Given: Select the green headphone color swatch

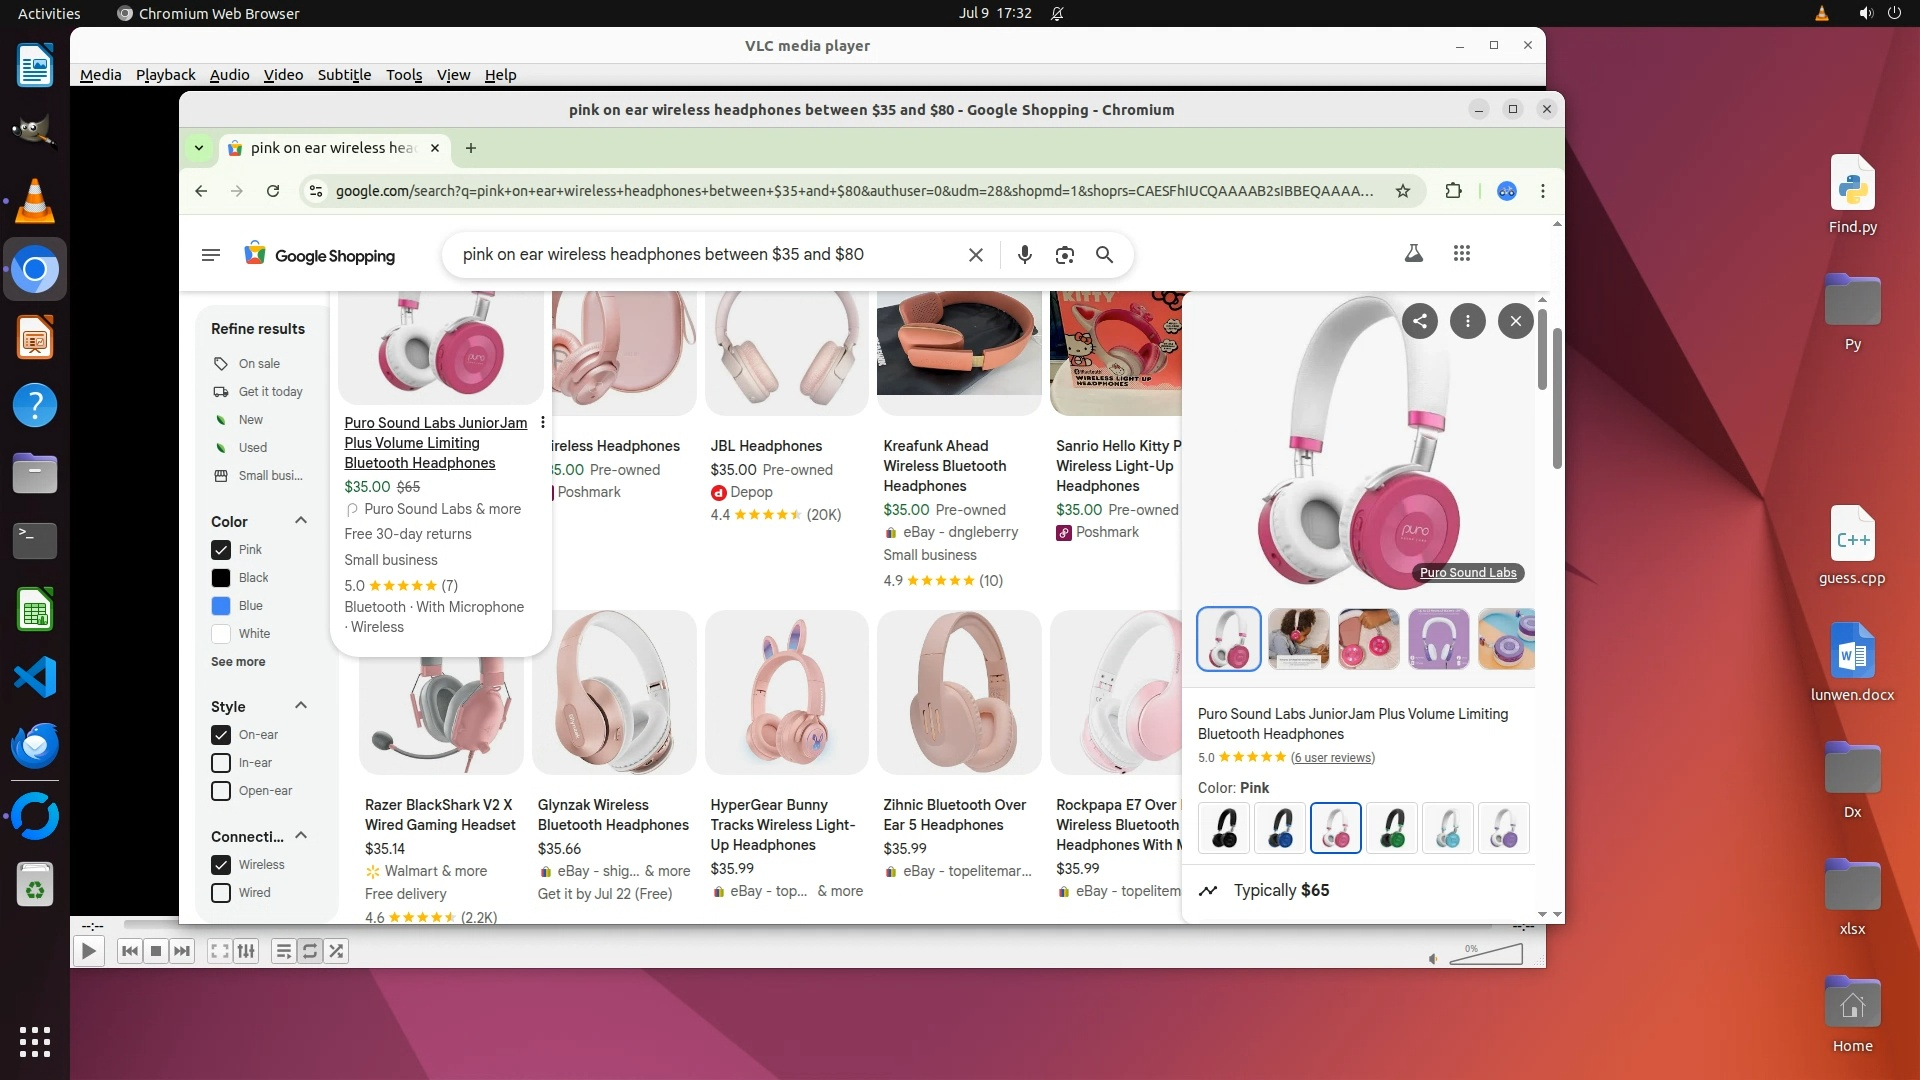Looking at the screenshot, I should (1391, 828).
